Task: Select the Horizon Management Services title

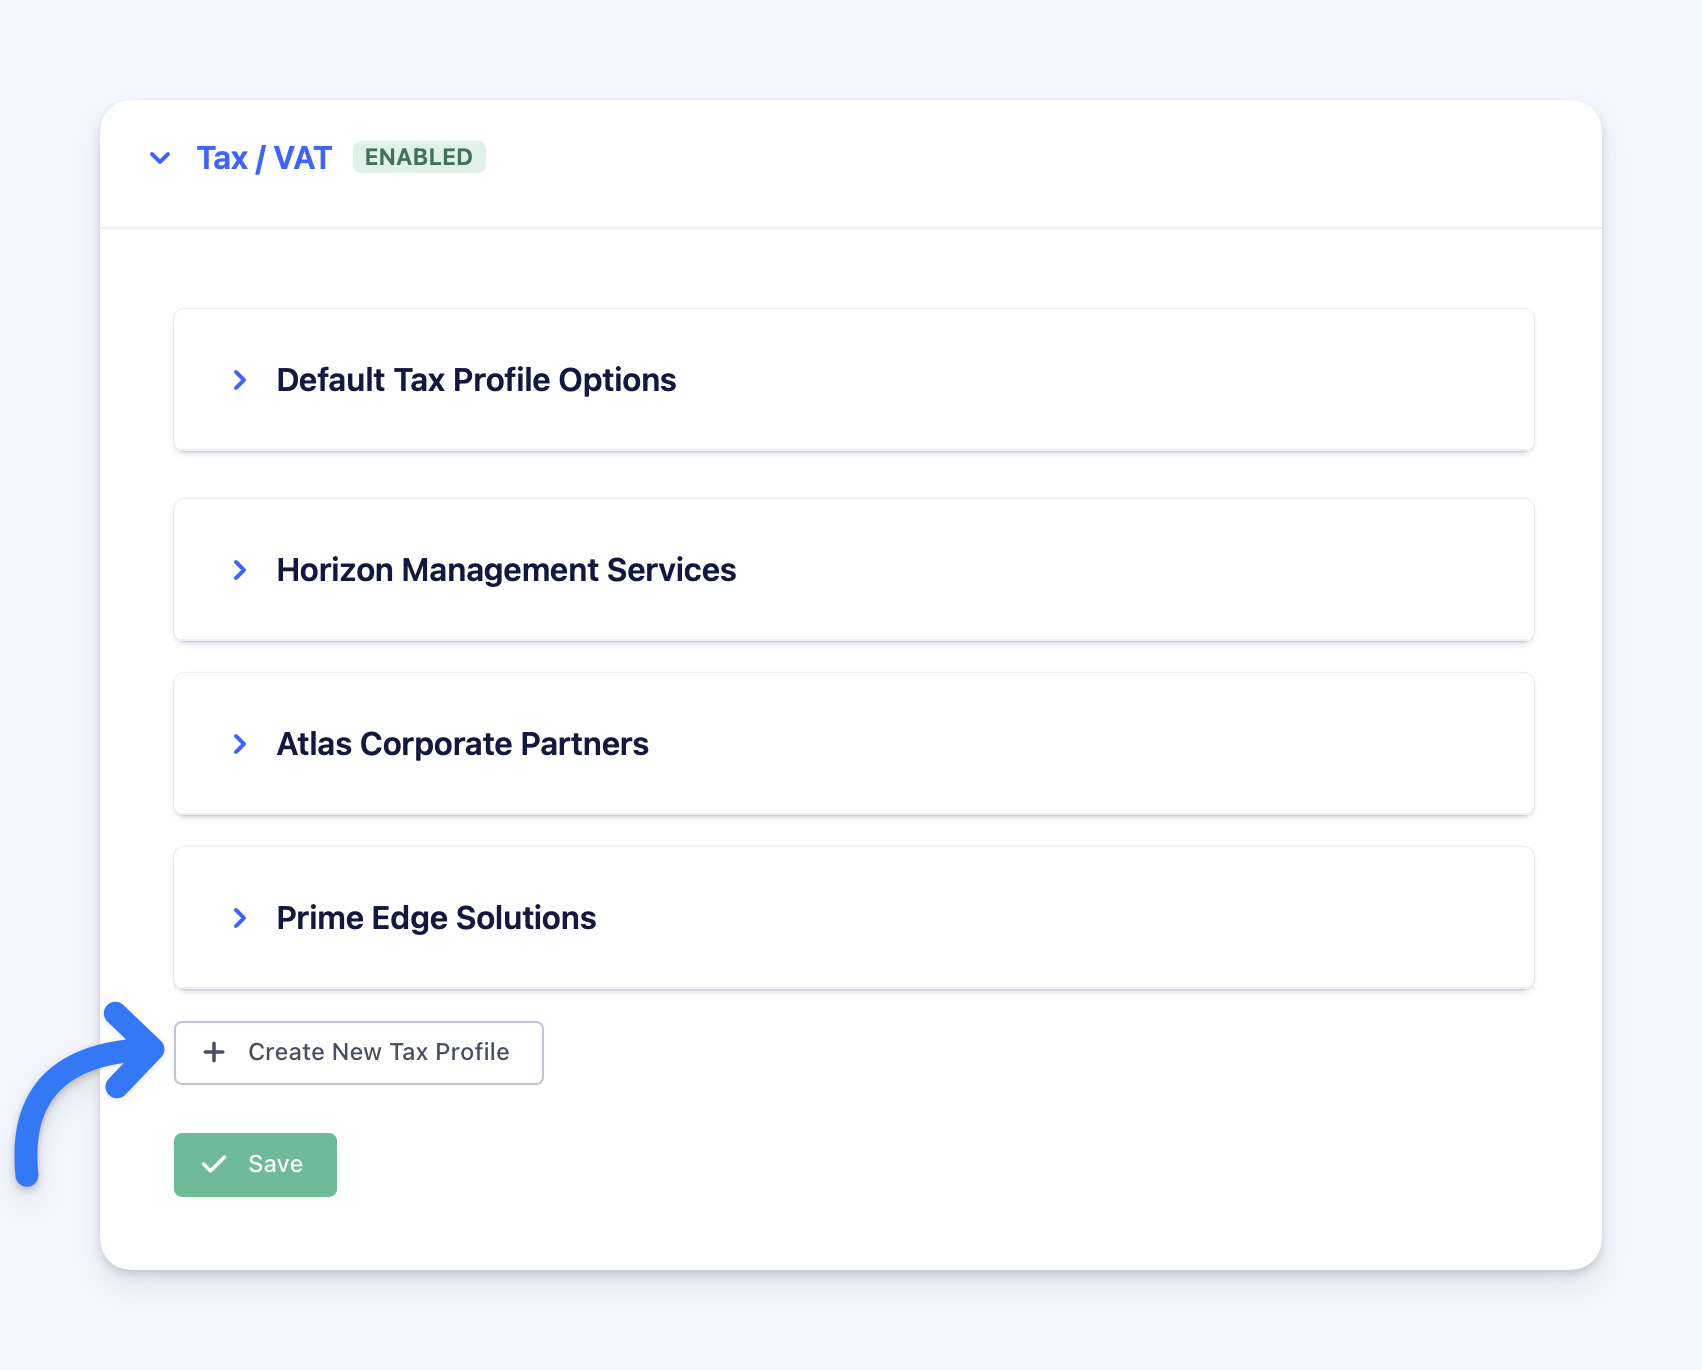Action: click(506, 570)
